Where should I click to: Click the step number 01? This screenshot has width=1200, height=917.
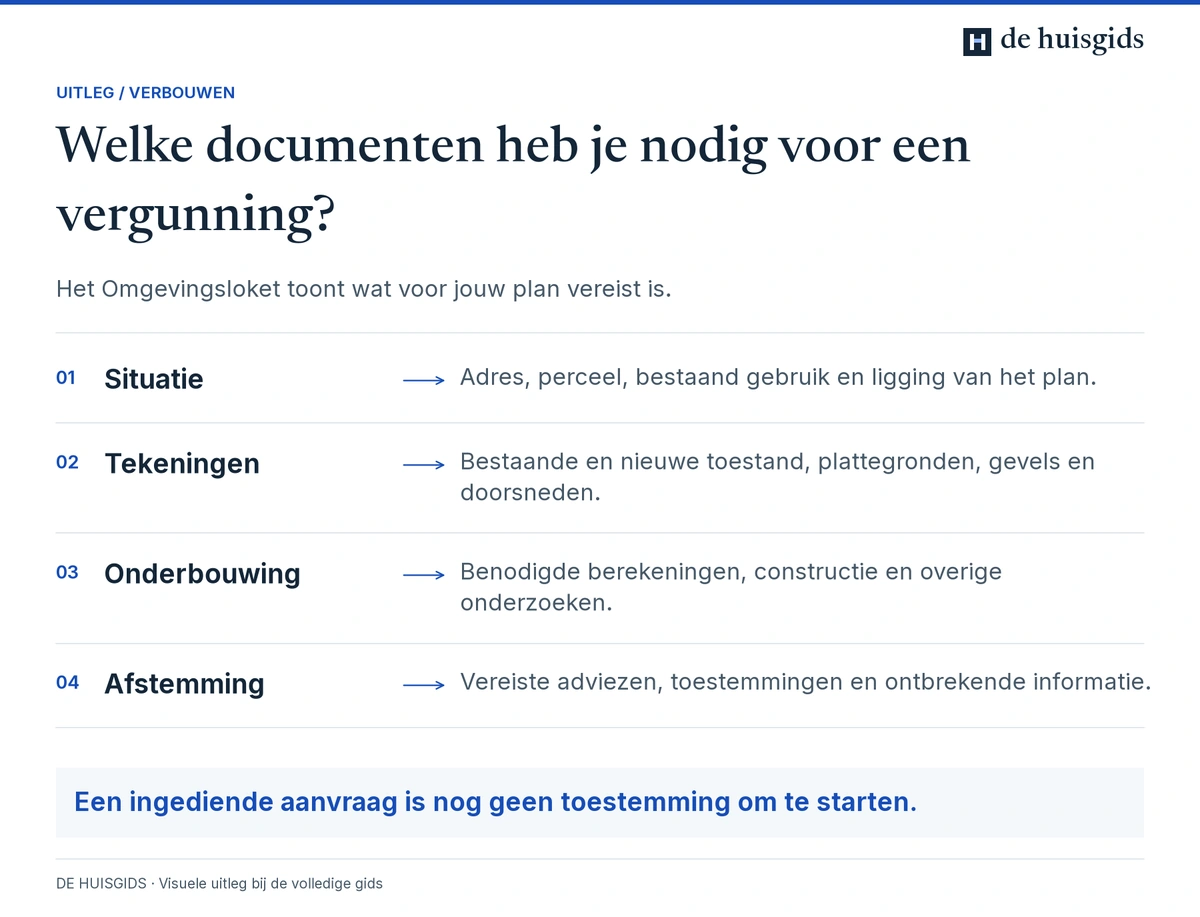tap(66, 378)
